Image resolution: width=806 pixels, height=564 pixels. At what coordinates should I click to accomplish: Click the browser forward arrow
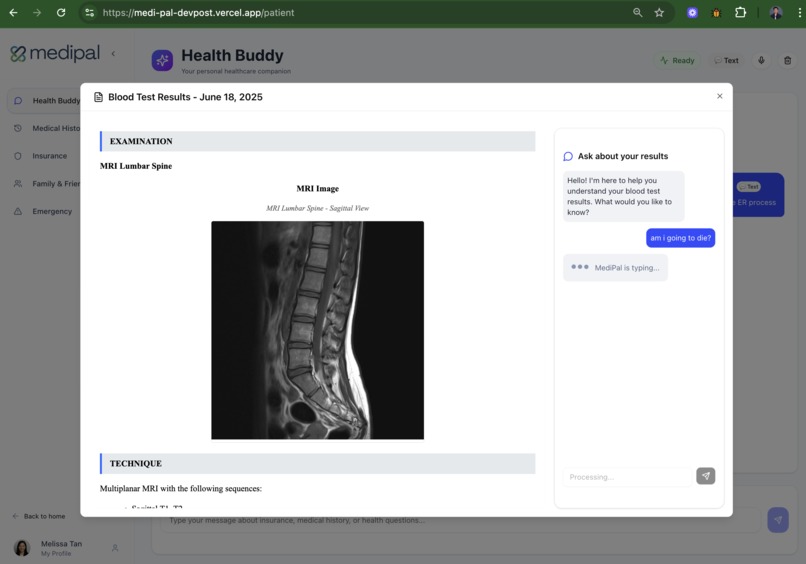pos(37,13)
